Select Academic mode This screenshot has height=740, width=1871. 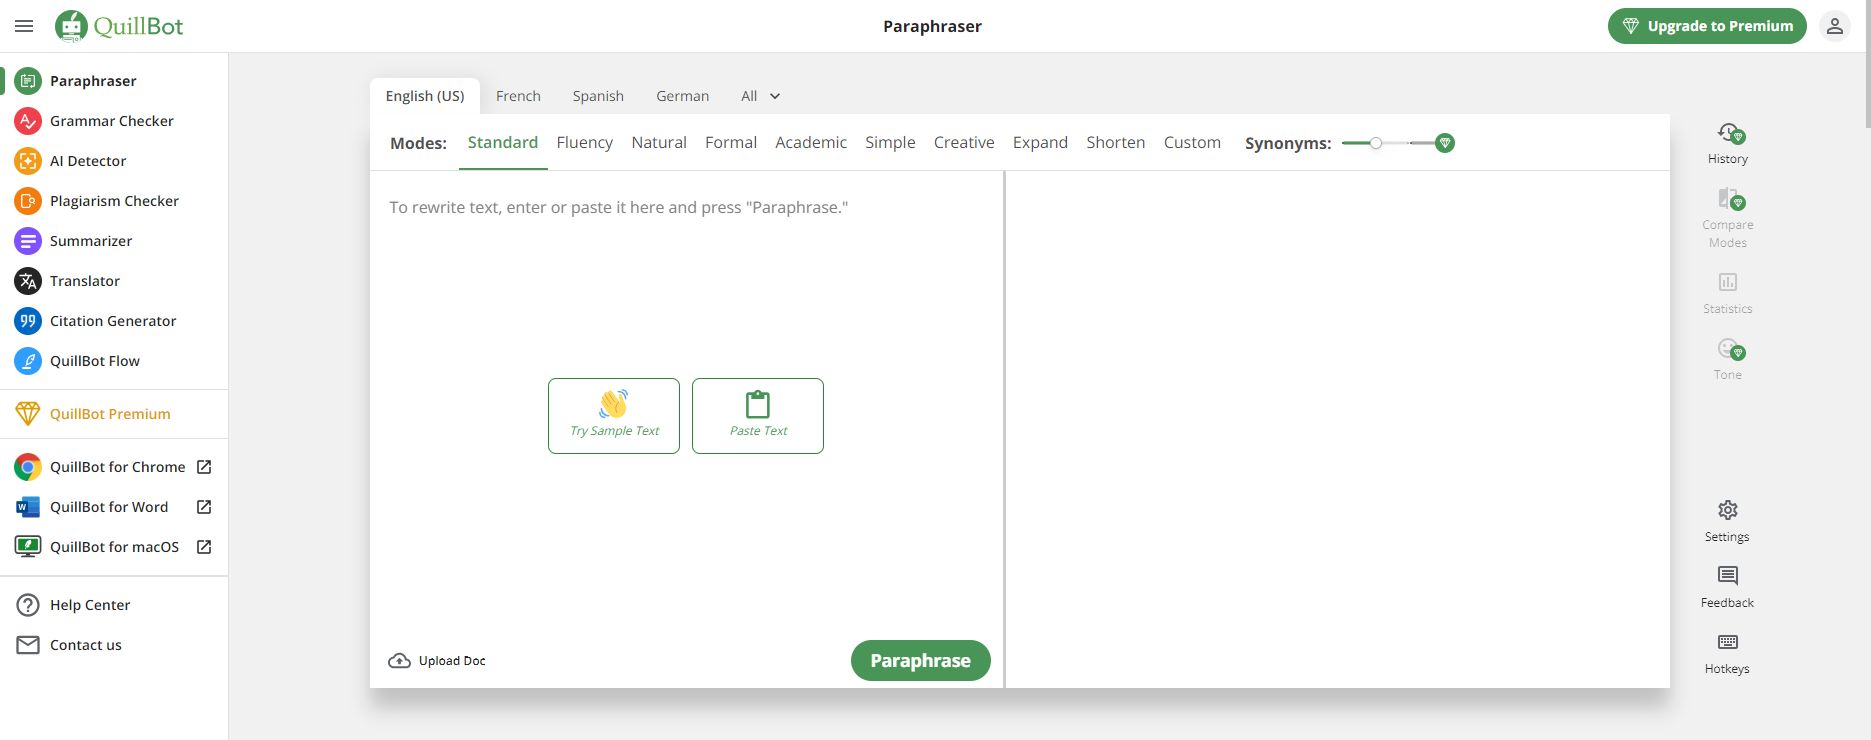click(811, 143)
